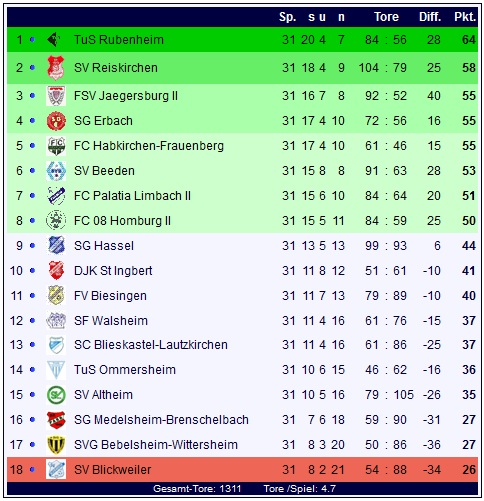Image resolution: width=484 pixels, height=501 pixels.
Task: Click the Tore column header
Action: tap(386, 17)
